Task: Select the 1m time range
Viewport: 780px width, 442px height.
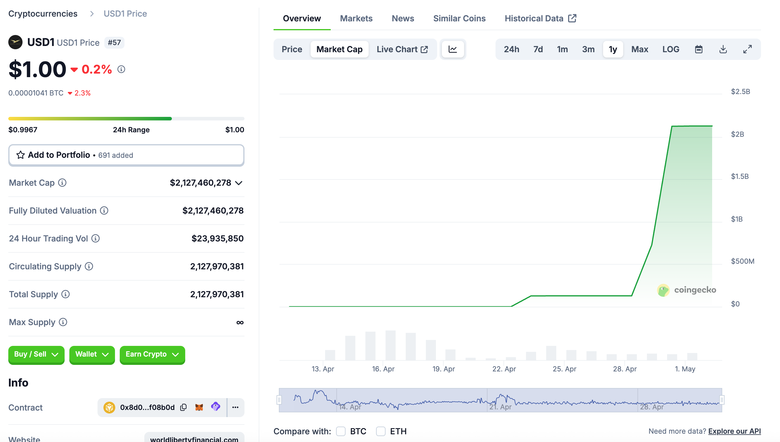Action: pos(562,49)
